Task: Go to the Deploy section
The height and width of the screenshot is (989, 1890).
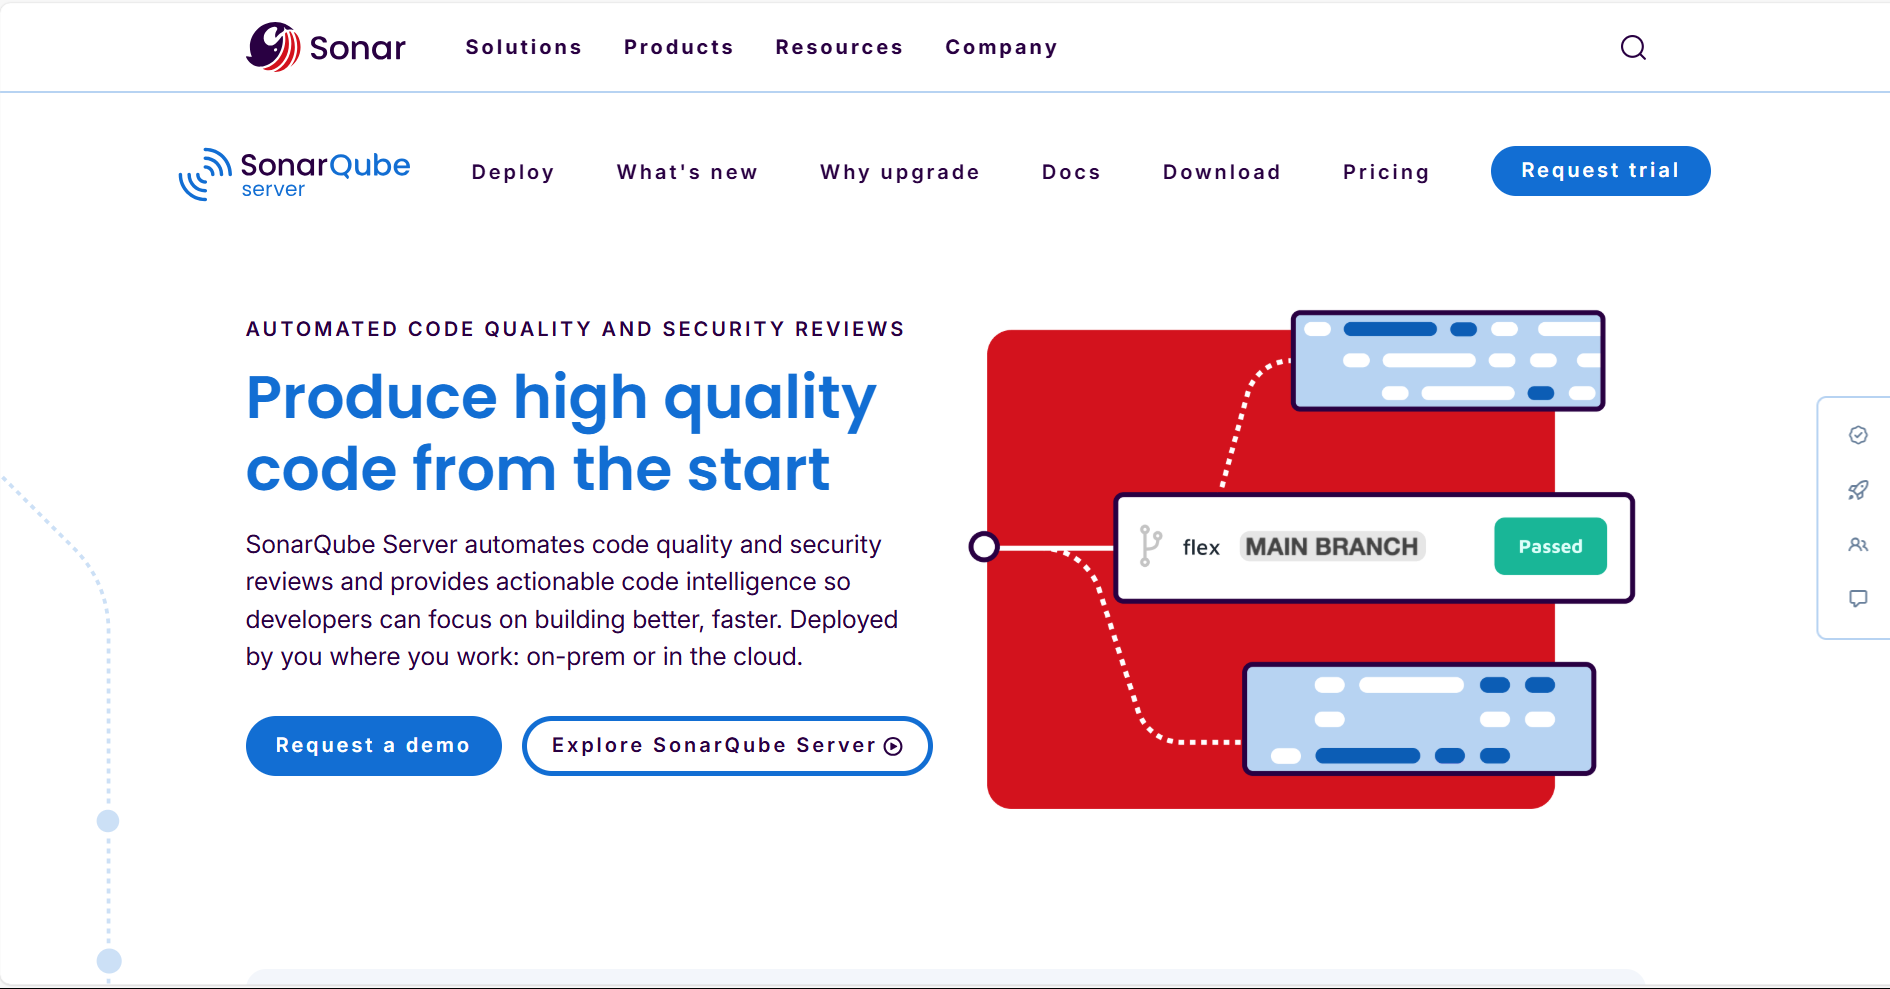Action: click(512, 172)
